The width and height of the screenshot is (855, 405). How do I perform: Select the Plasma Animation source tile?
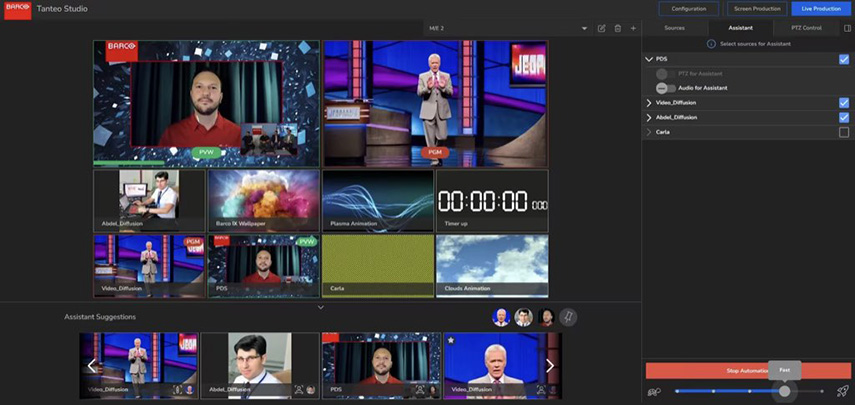pyautogui.click(x=378, y=201)
